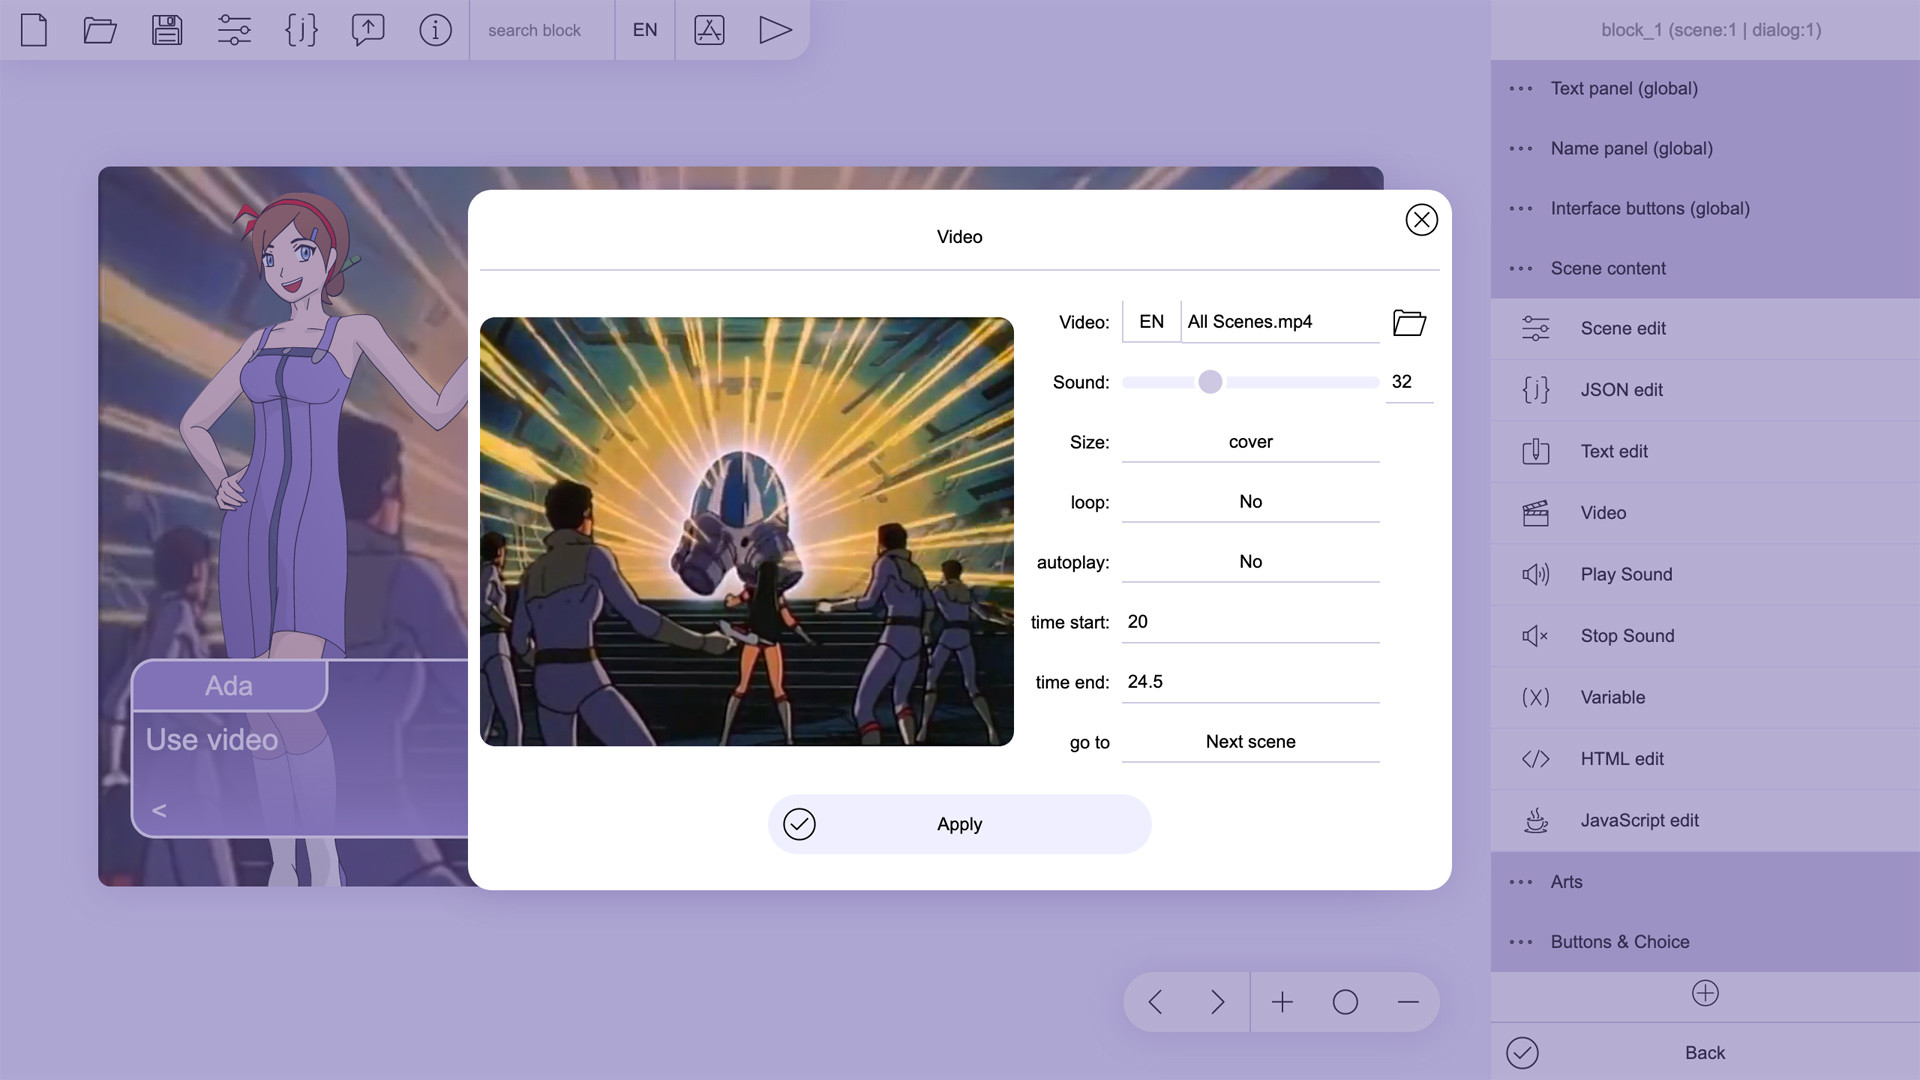1920x1080 pixels.
Task: Expand the Buttons & Choice section
Action: (x=1619, y=942)
